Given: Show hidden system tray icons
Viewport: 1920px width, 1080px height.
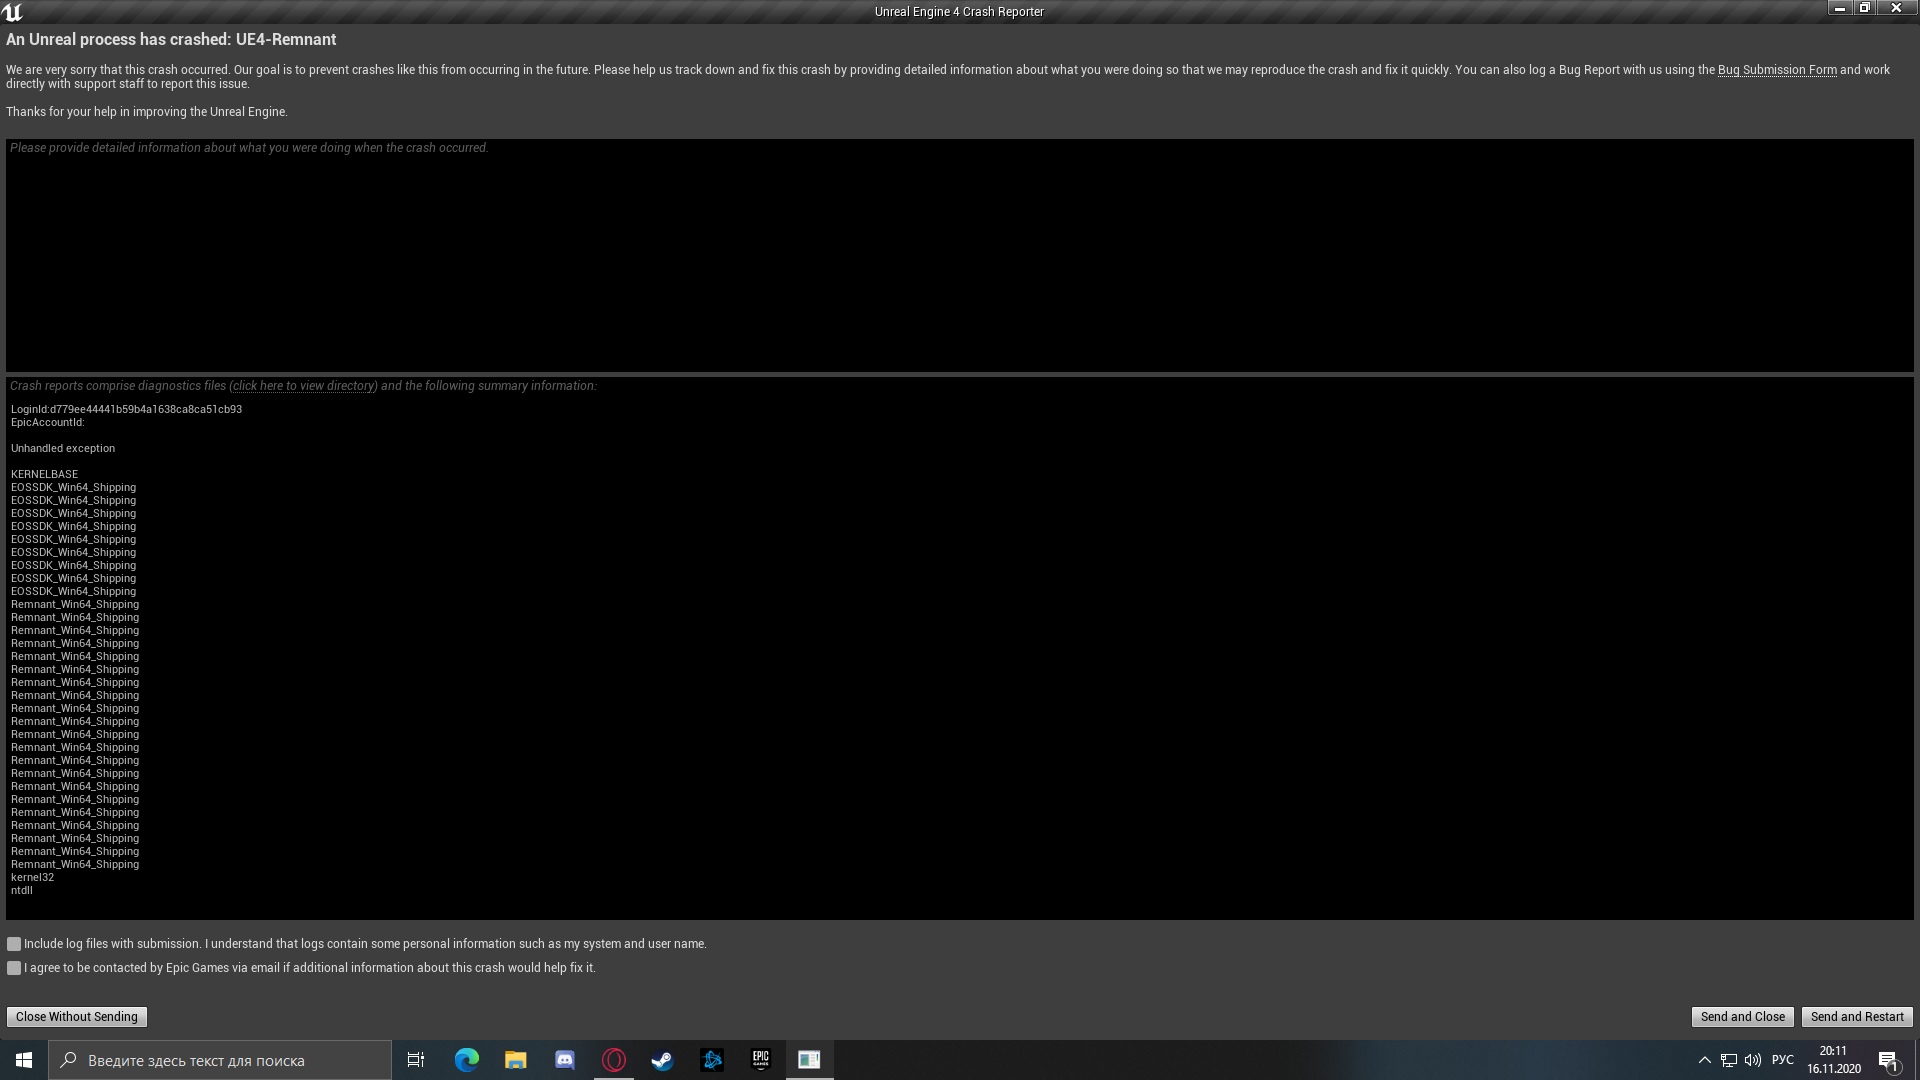Looking at the screenshot, I should click(1704, 1060).
